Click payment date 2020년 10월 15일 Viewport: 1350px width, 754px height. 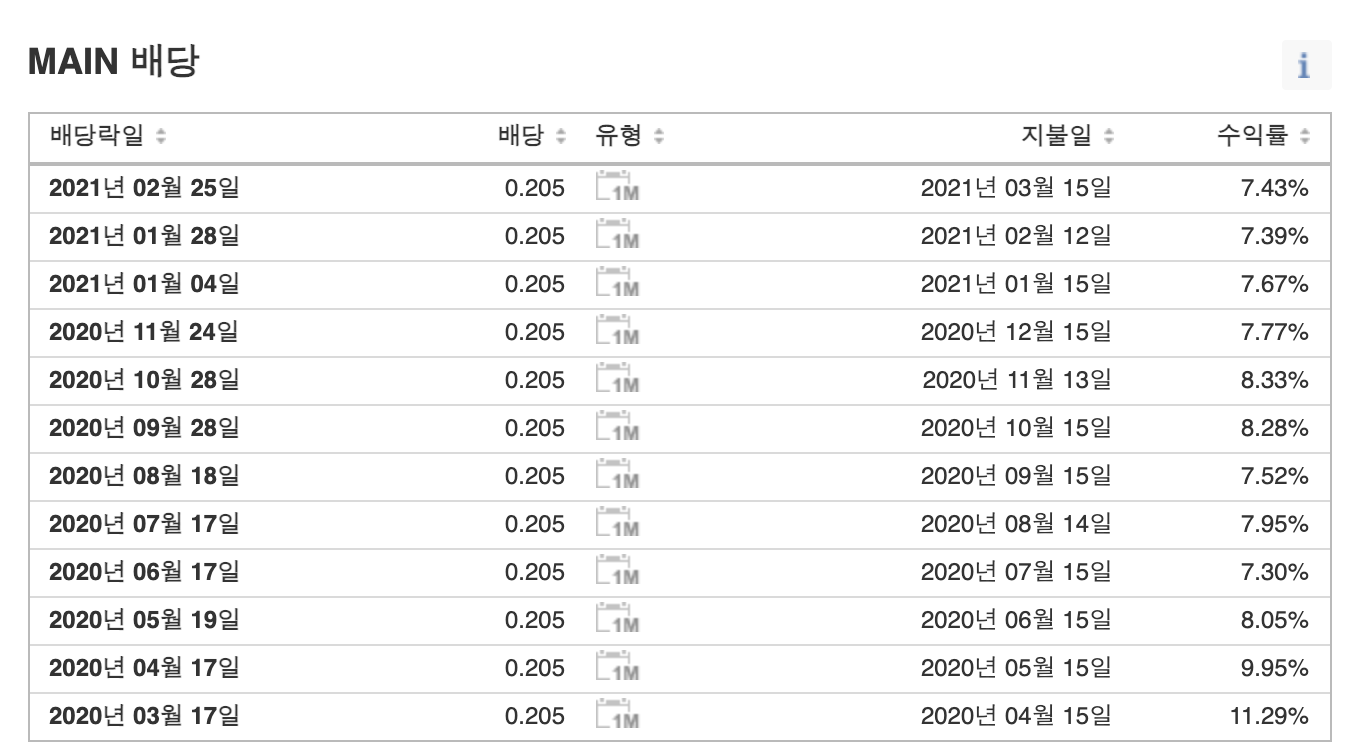click(1016, 428)
